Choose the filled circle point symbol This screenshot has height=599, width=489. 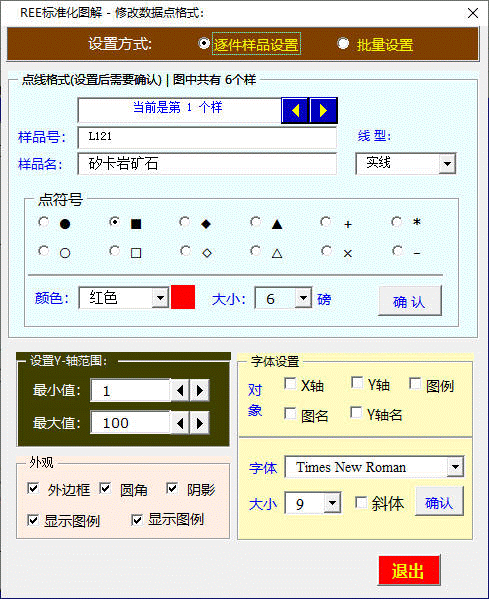(44, 222)
